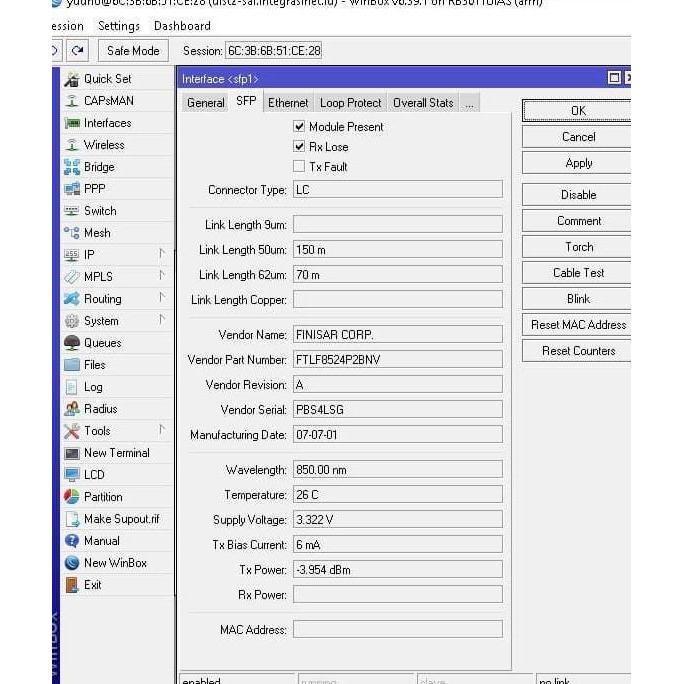Run the Cable Test button
The height and width of the screenshot is (684, 684).
coord(578,273)
